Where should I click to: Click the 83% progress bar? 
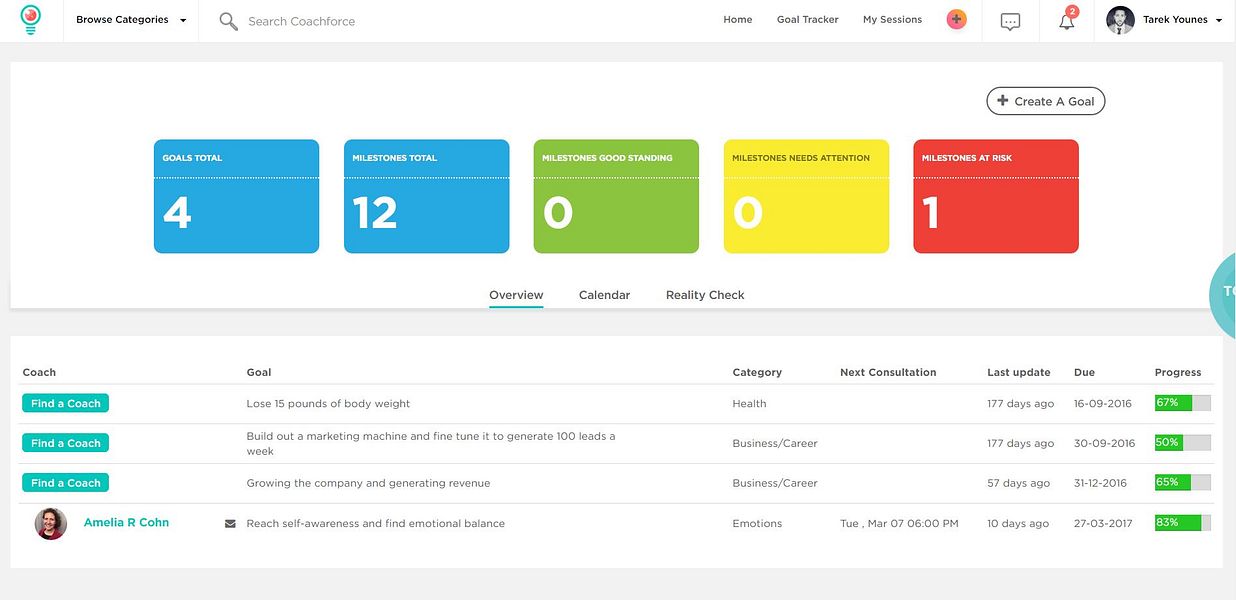[x=1182, y=522]
